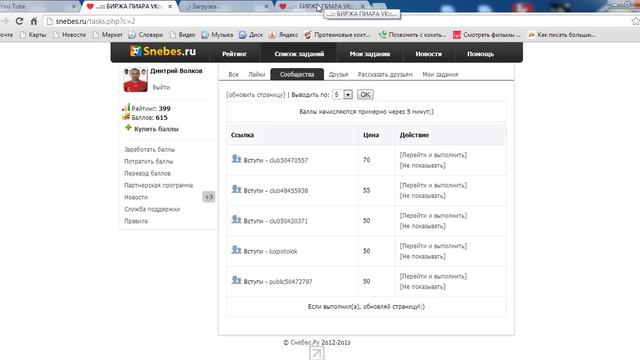Click the scroll-to-top arrow icon at bottom
This screenshot has width=640, height=360.
(x=316, y=353)
